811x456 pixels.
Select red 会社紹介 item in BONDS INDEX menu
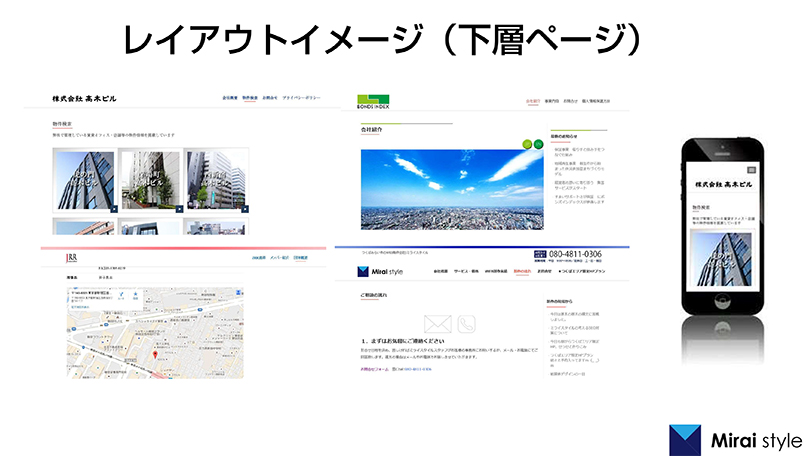[x=533, y=101]
